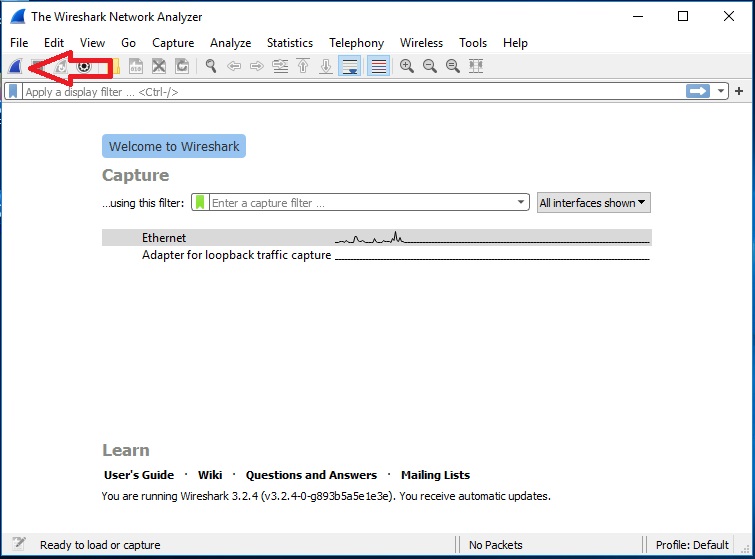Go forward in packet history arrow
755x559 pixels.
[x=257, y=66]
